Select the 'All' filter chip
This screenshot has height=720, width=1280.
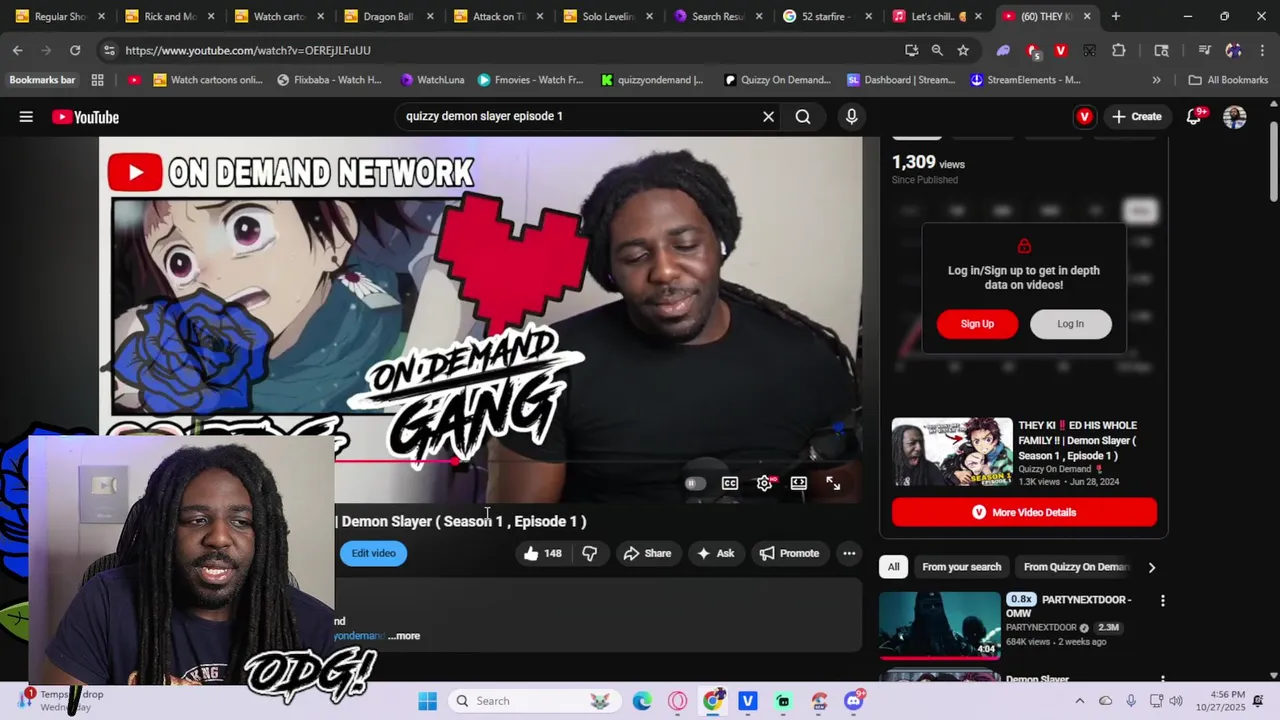pyautogui.click(x=893, y=567)
